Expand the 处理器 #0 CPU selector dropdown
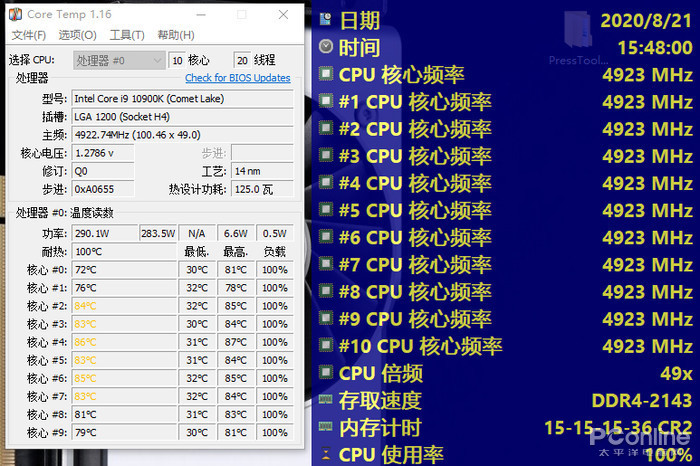This screenshot has width=700, height=466. click(x=118, y=60)
